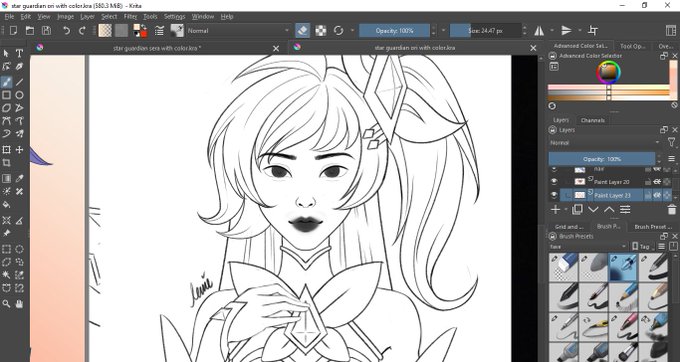Select the Move tool
The height and width of the screenshot is (362, 680).
coord(20,150)
